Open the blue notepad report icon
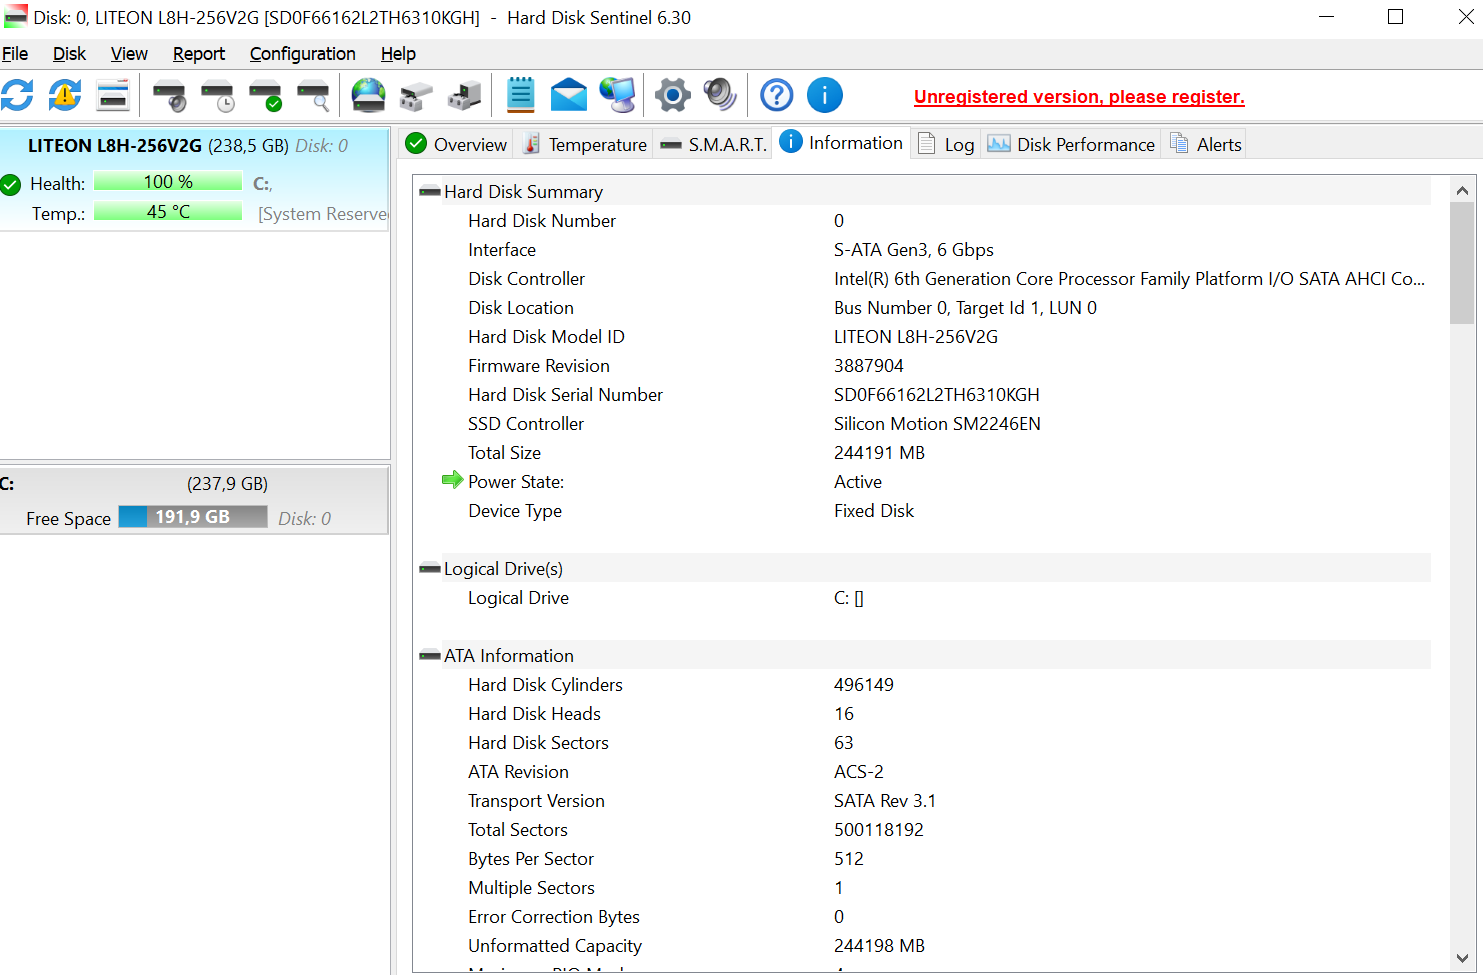Image resolution: width=1483 pixels, height=975 pixels. coord(521,96)
